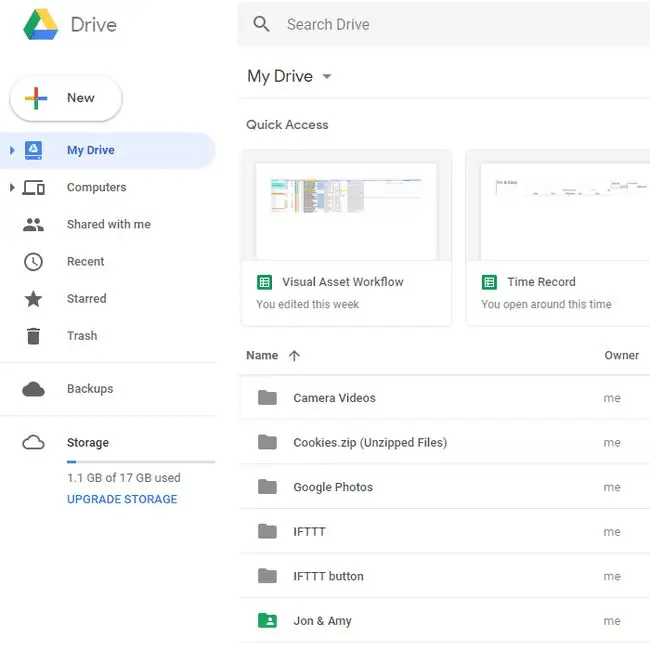Expand the Computers tree arrow
The width and height of the screenshot is (650, 650).
pos(12,187)
